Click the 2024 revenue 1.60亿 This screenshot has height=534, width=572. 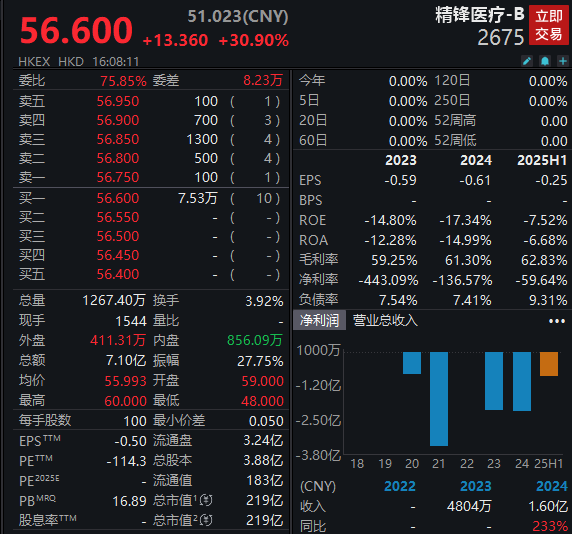(548, 506)
